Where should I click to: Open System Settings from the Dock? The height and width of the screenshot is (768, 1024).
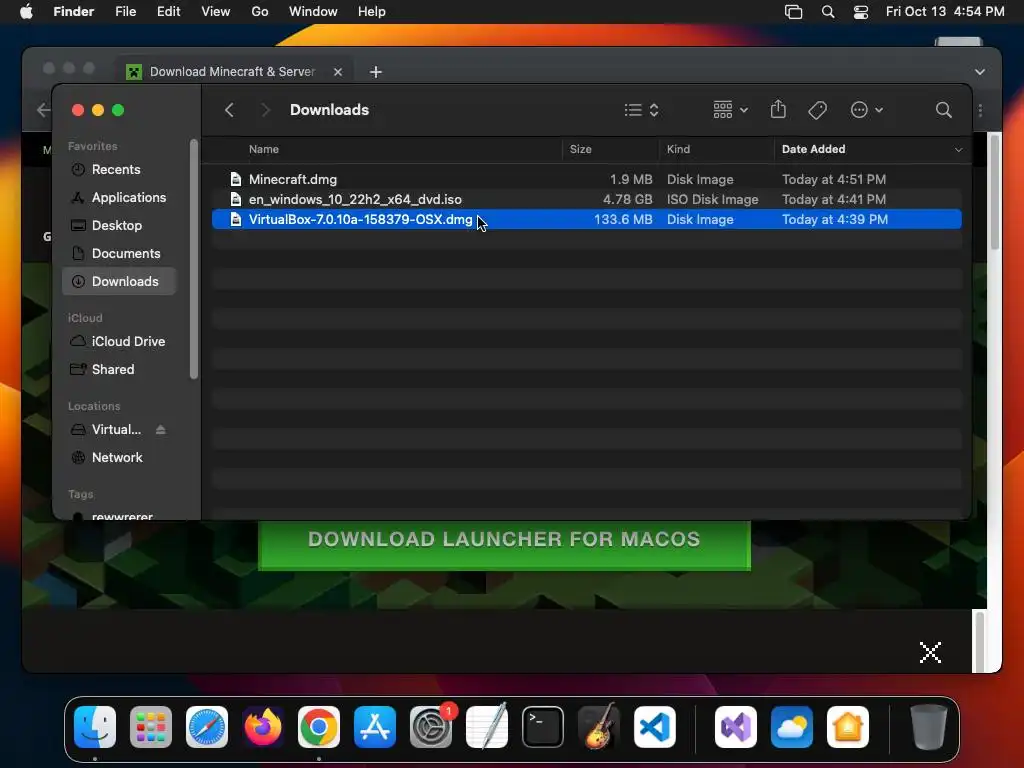coord(431,727)
